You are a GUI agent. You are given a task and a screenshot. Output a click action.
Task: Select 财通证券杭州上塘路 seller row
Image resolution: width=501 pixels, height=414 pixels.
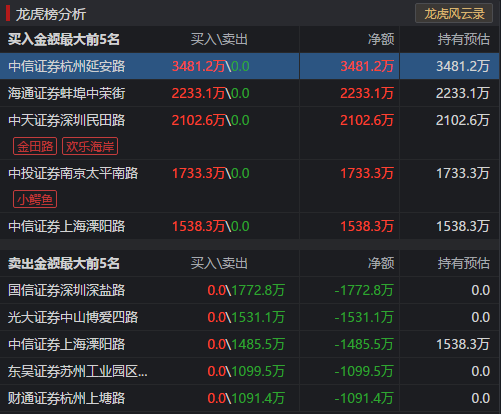click(249, 398)
